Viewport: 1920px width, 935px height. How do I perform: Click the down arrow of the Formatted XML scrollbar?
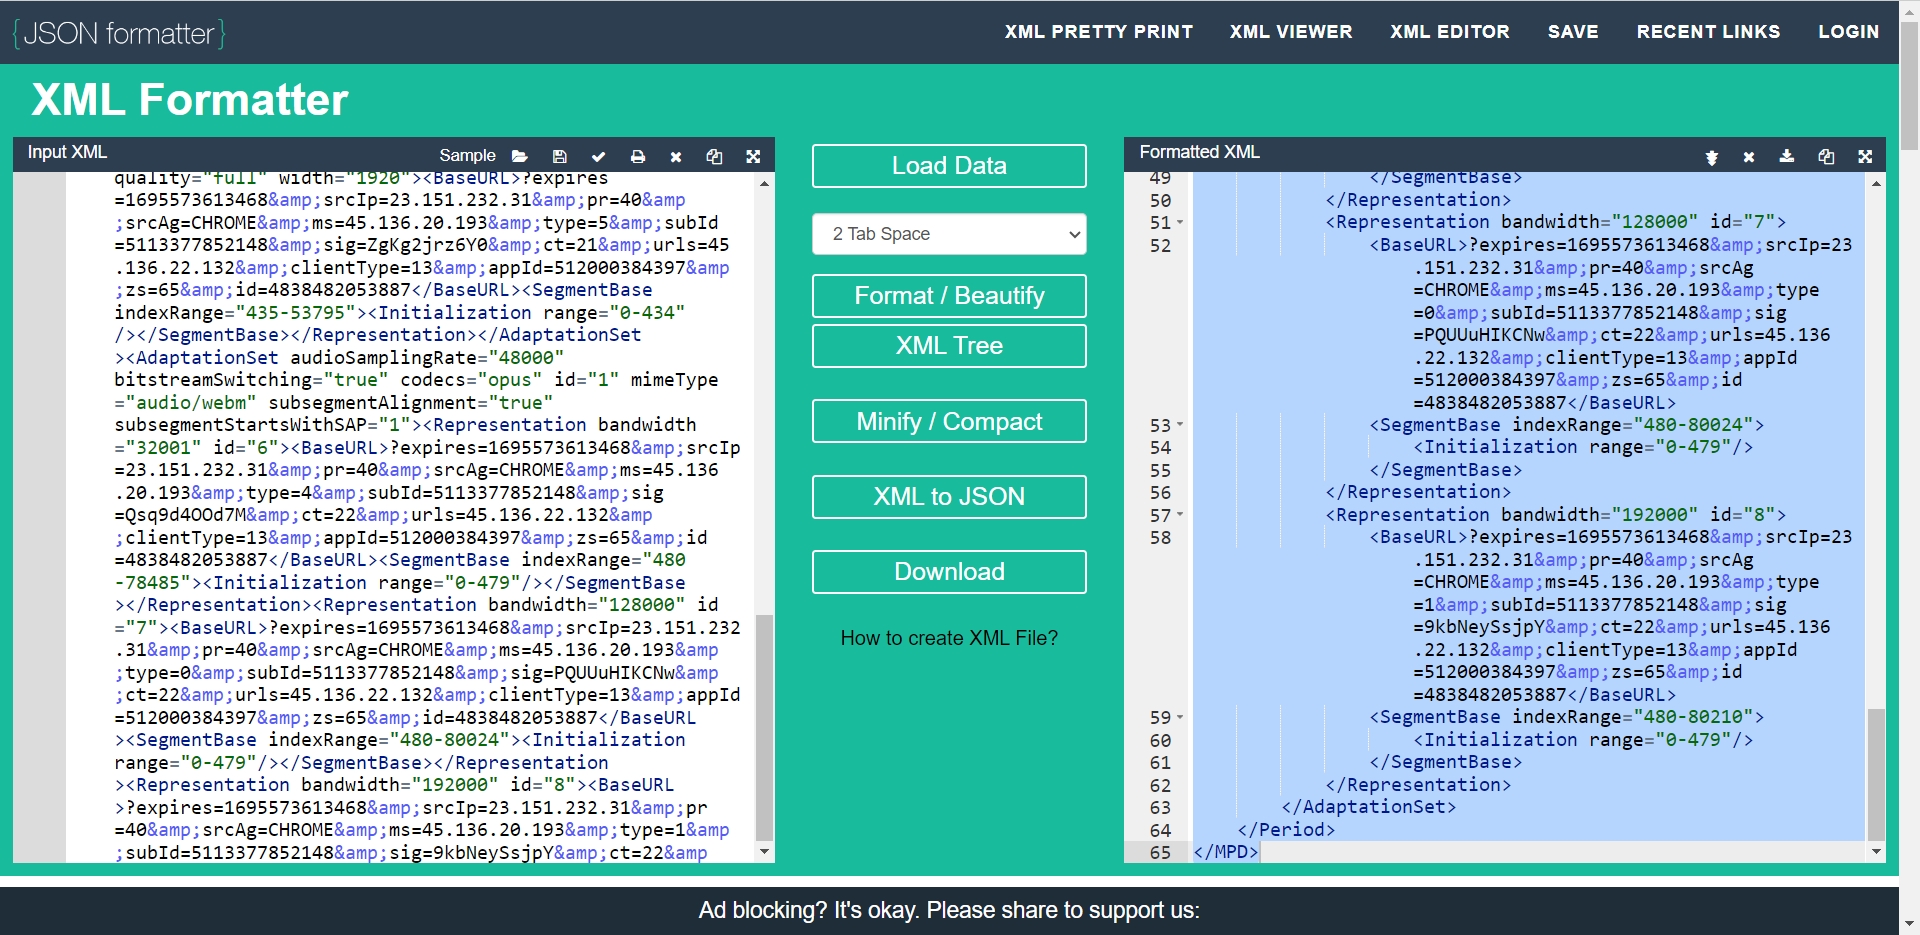pos(1876,852)
